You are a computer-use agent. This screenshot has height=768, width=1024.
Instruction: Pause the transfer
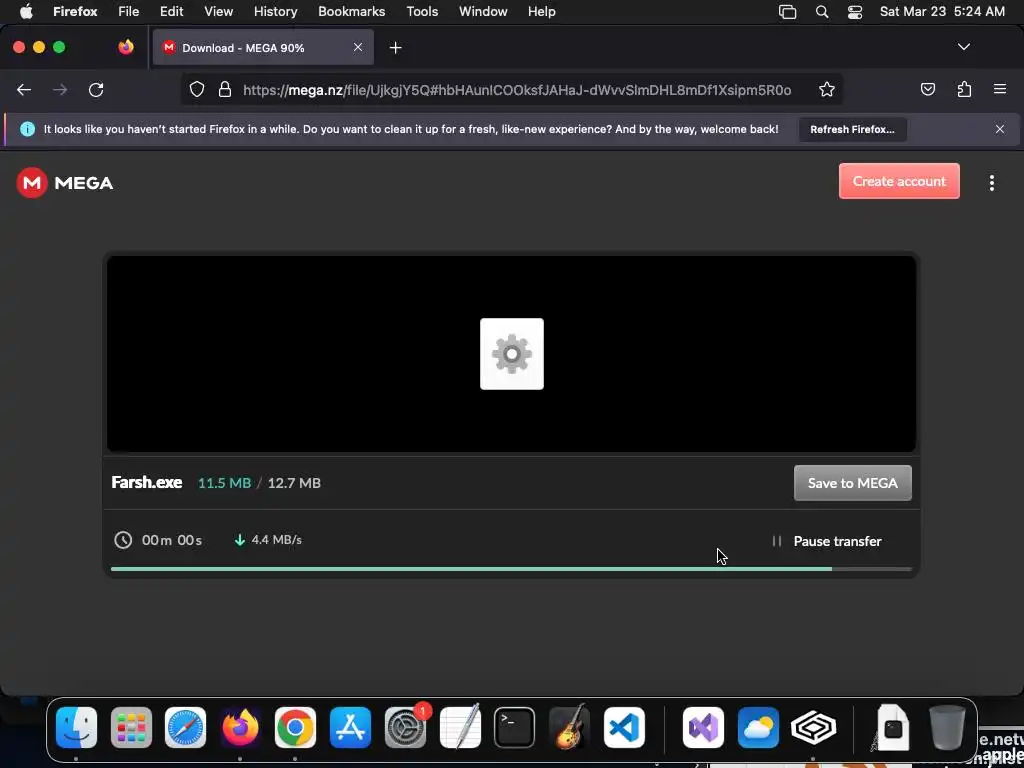pos(827,541)
